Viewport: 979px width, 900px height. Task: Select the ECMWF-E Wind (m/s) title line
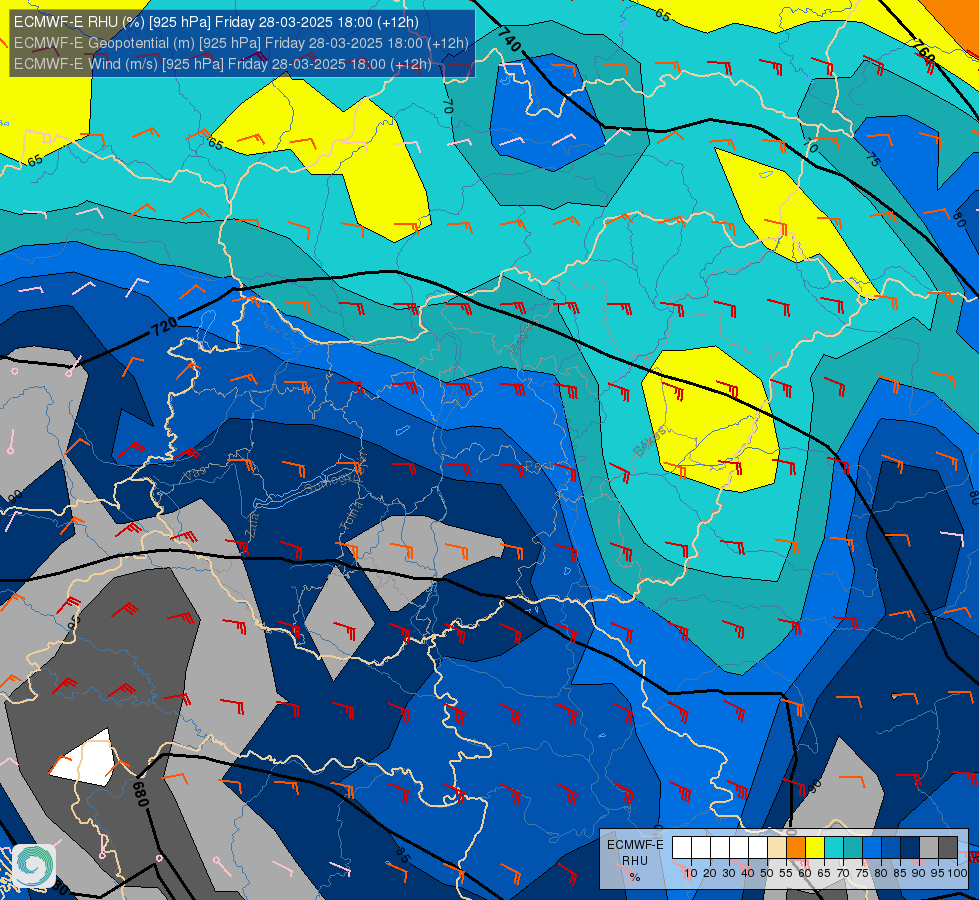pyautogui.click(x=222, y=64)
